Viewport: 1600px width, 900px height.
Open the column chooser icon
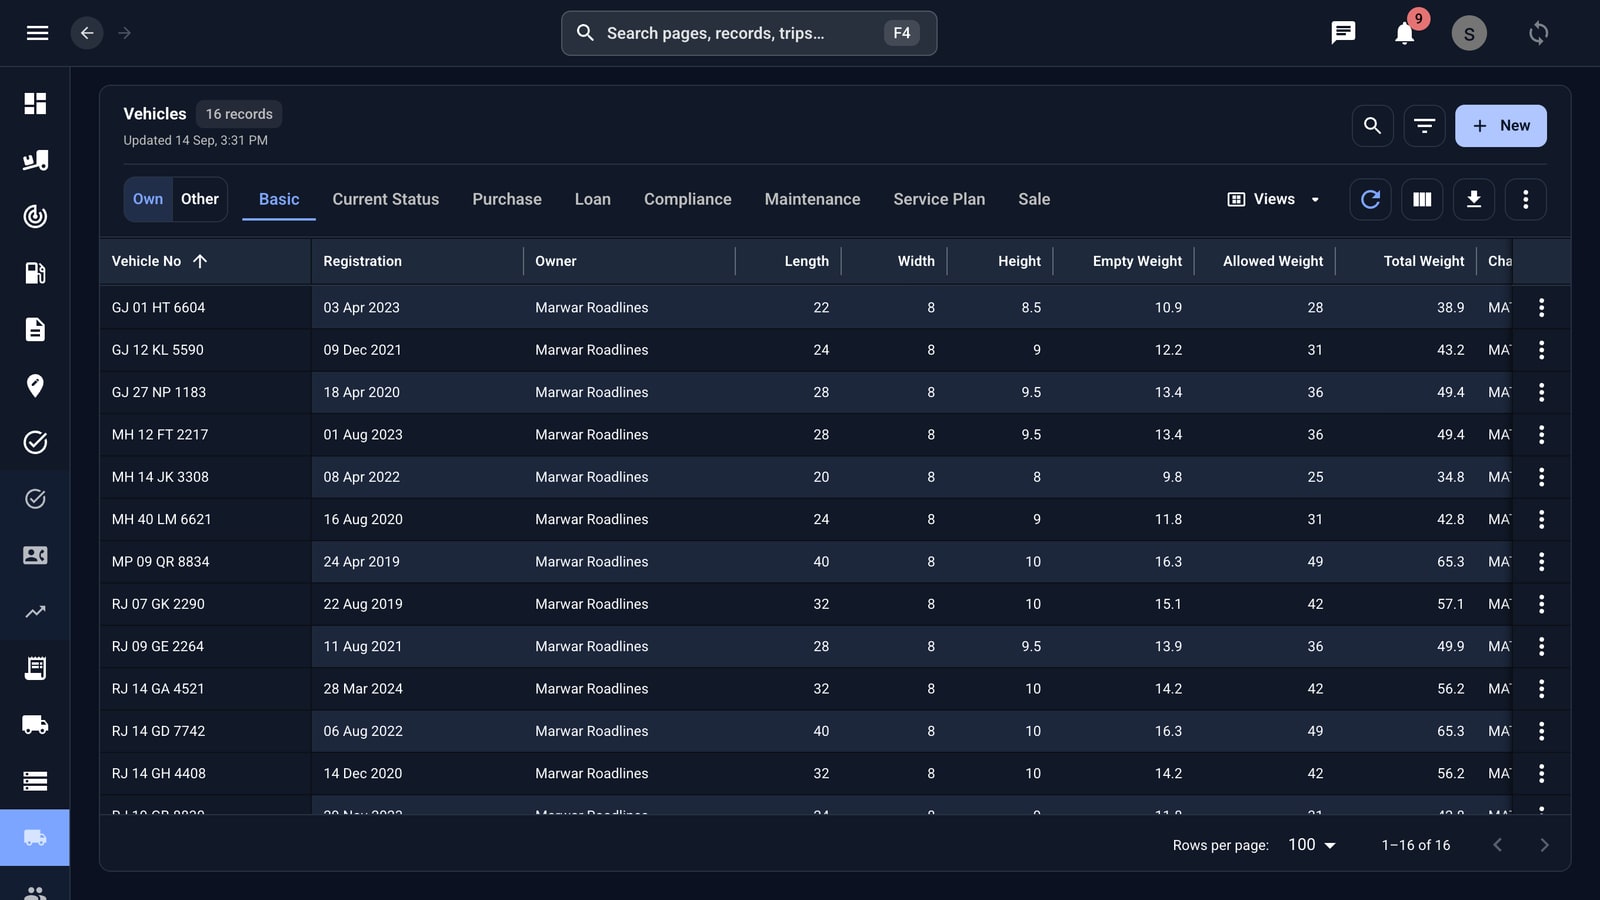(1422, 199)
